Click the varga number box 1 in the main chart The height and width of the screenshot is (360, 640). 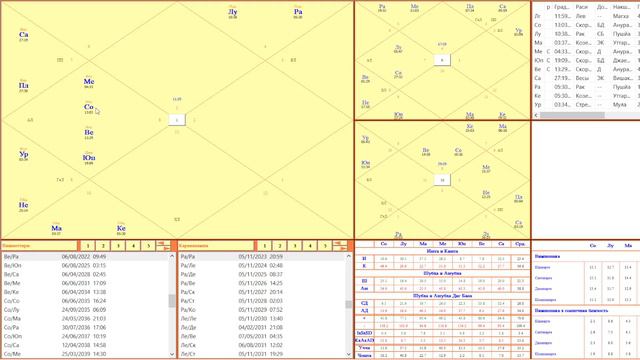pyautogui.click(x=177, y=120)
